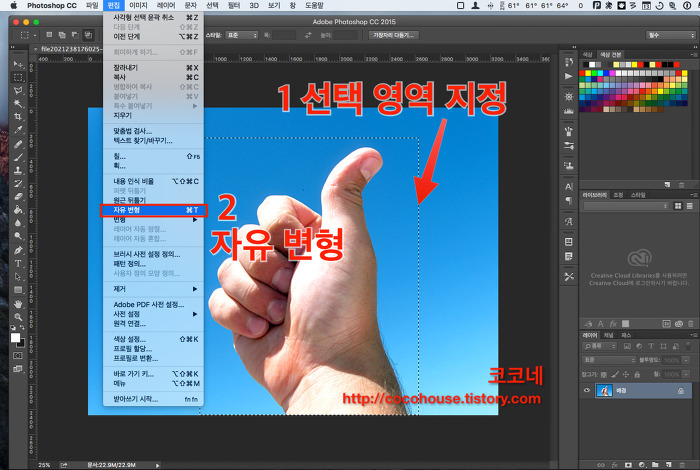Screen dimensions: 700x470
Task: Click the new group folder icon
Action: coord(655,465)
